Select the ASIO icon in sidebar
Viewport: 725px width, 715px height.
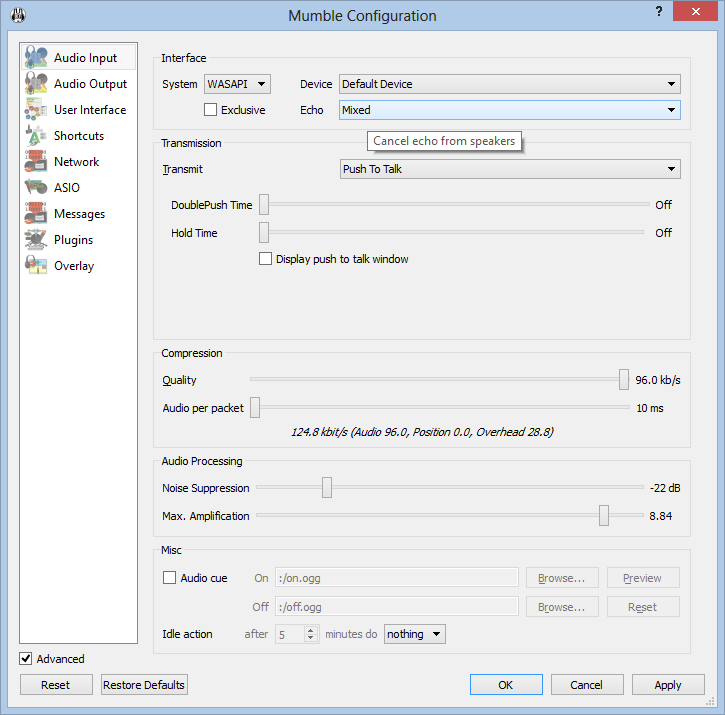[x=37, y=188]
